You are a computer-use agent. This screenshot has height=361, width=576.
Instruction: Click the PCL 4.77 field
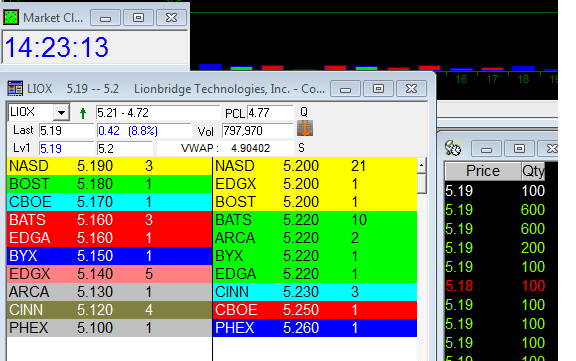[270, 113]
